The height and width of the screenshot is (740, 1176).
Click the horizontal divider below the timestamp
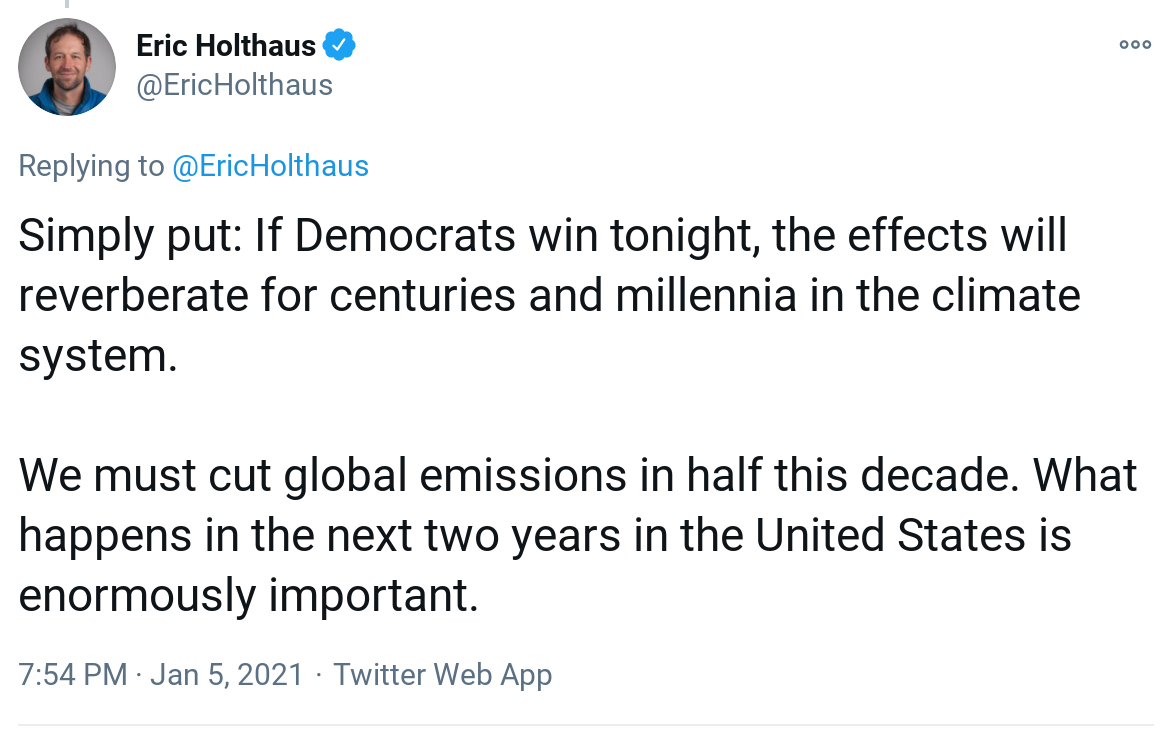588,725
